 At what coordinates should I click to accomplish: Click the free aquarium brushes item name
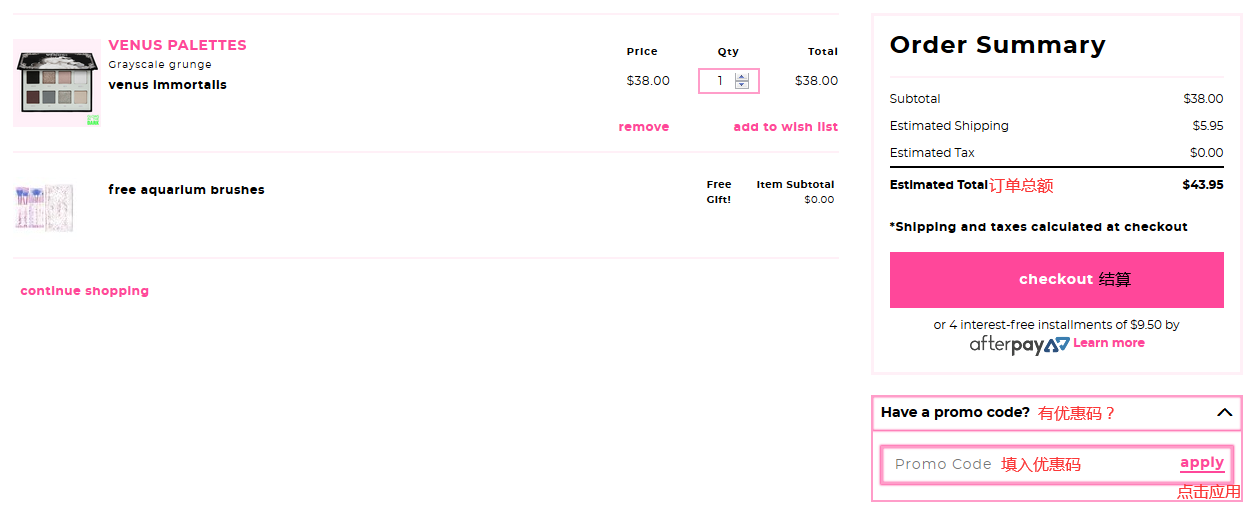tap(186, 190)
